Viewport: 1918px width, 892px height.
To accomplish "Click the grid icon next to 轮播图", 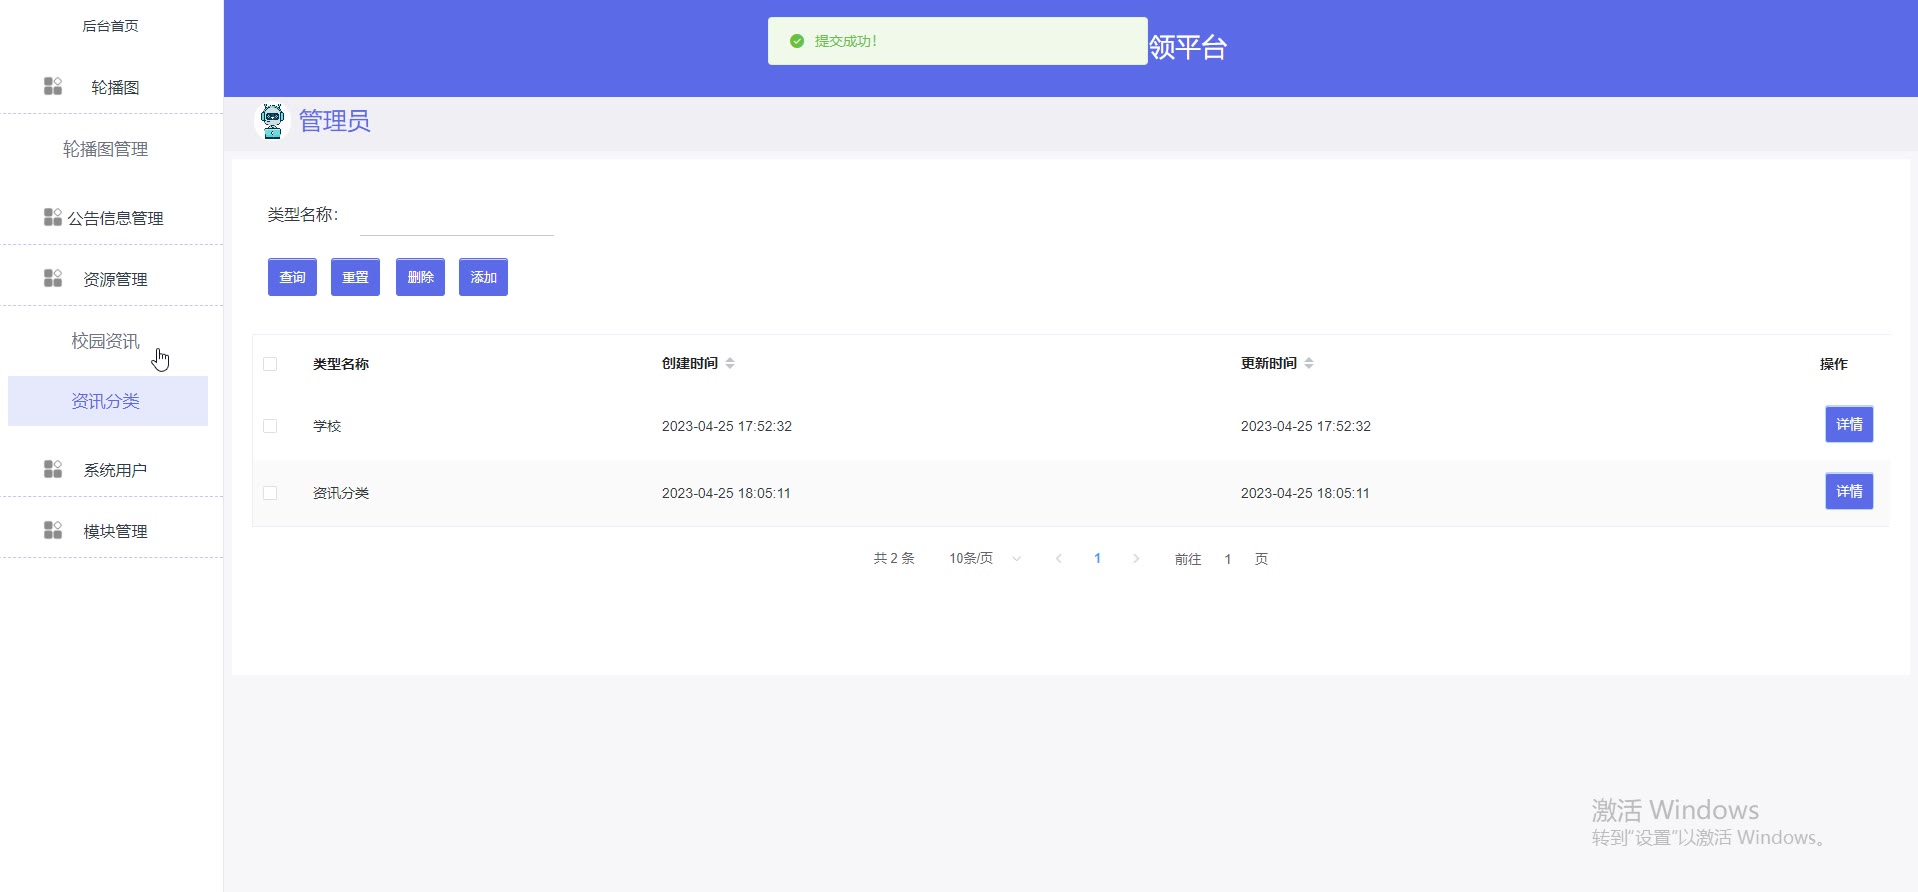I will tap(53, 87).
